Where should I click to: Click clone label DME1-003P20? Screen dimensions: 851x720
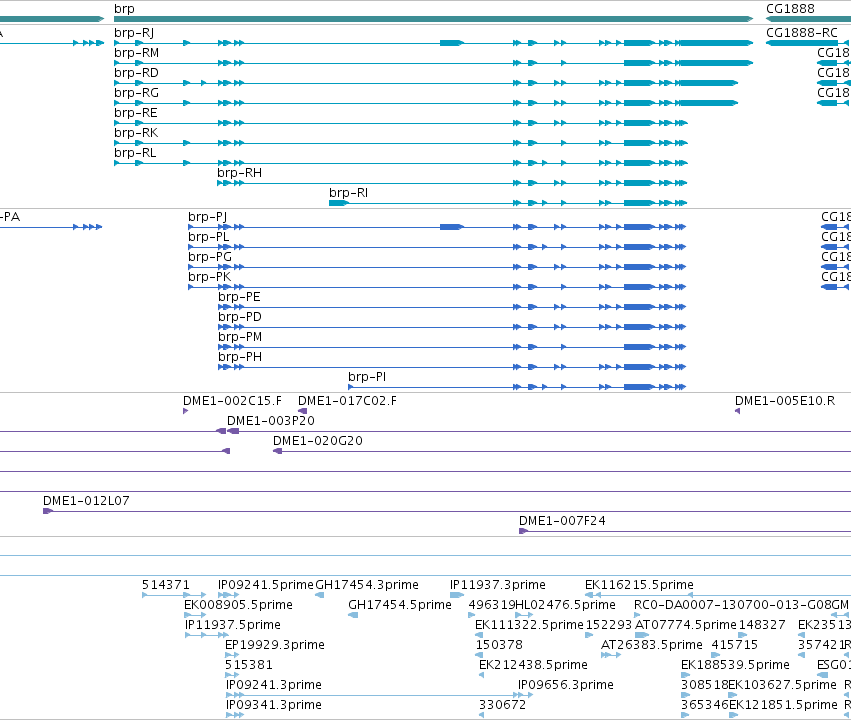point(271,421)
